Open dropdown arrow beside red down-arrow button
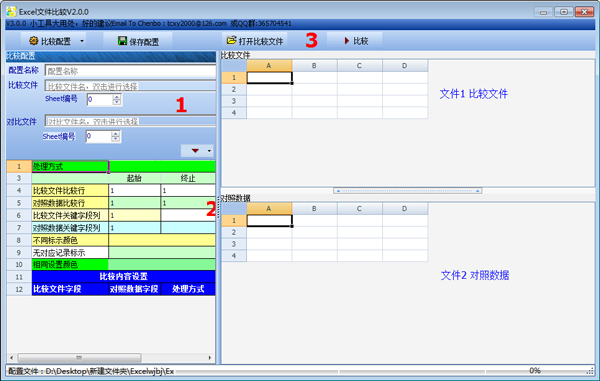 (x=209, y=151)
